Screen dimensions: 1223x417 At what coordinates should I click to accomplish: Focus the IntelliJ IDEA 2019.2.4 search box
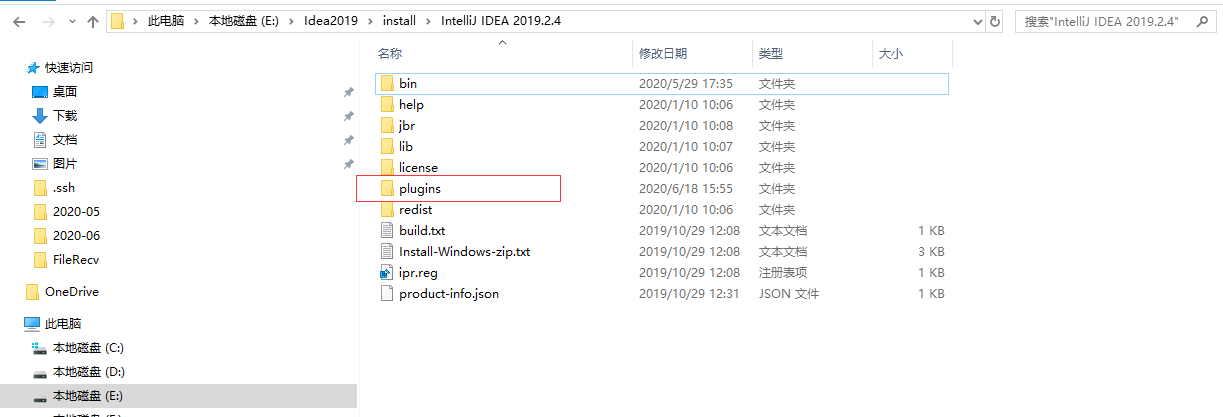click(1116, 21)
